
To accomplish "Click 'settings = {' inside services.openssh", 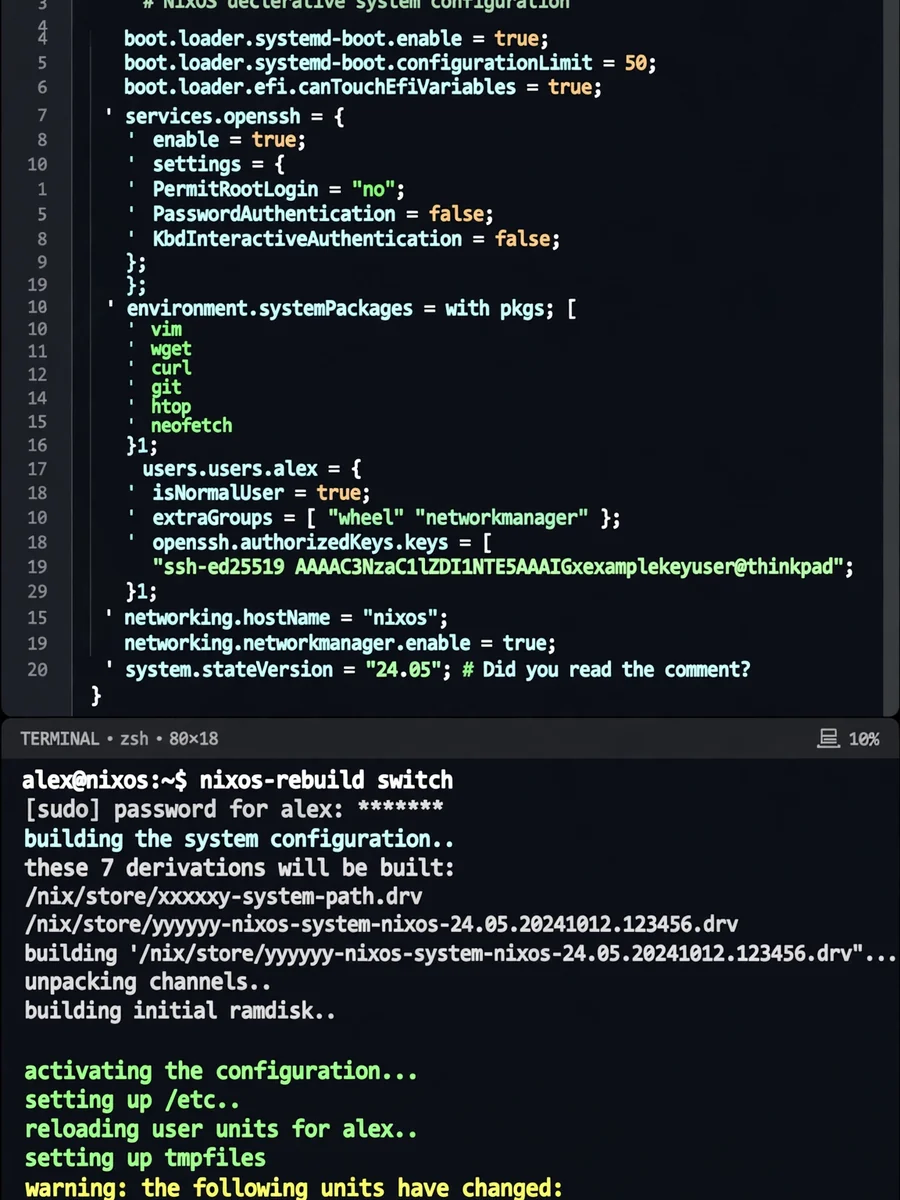I will tap(218, 164).
